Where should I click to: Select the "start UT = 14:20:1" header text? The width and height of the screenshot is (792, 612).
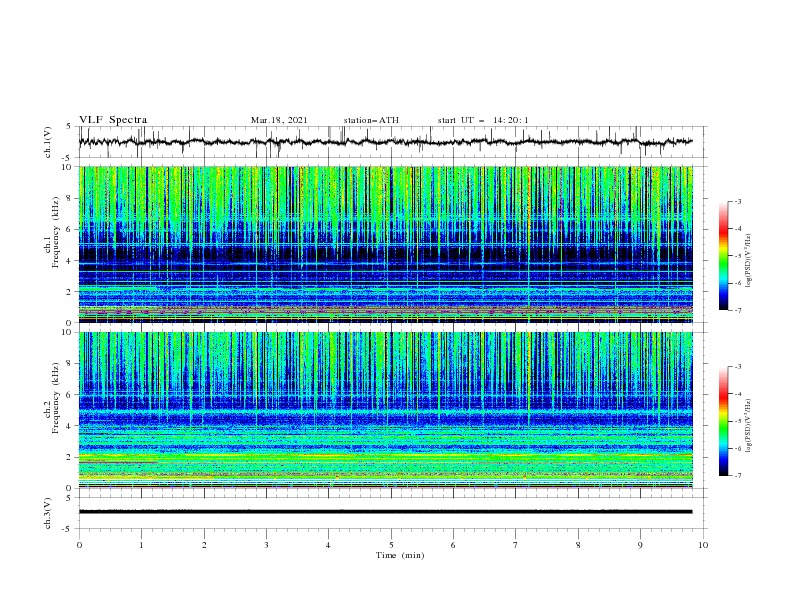[483, 120]
